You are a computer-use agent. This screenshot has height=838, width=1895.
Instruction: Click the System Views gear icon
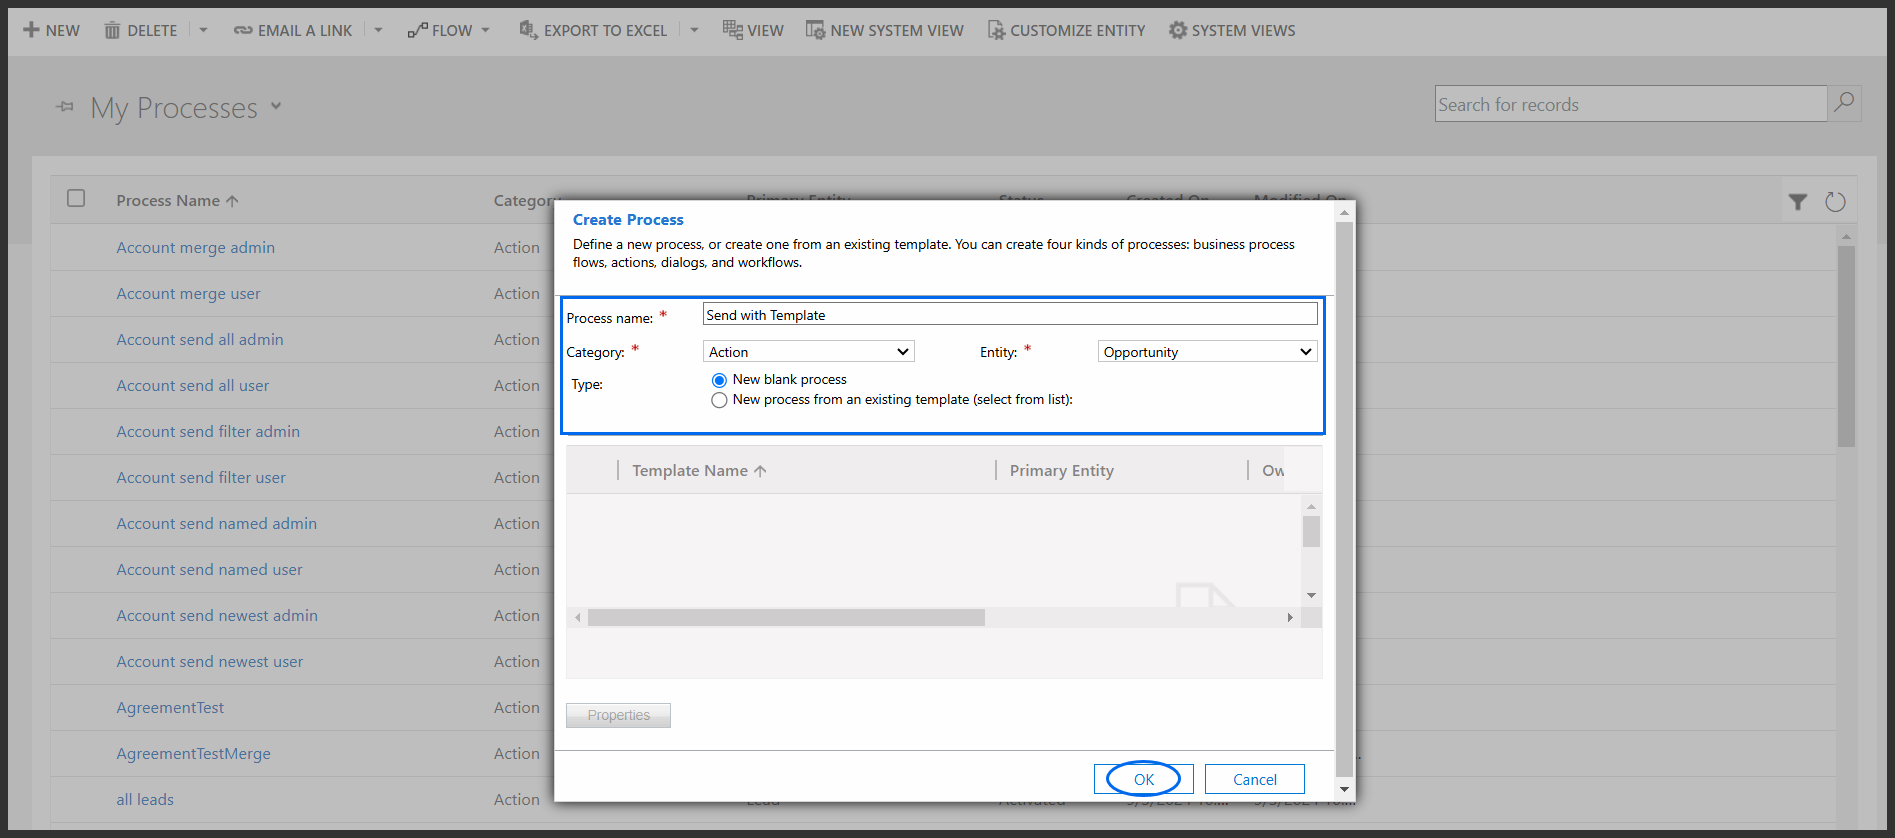pyautogui.click(x=1178, y=30)
